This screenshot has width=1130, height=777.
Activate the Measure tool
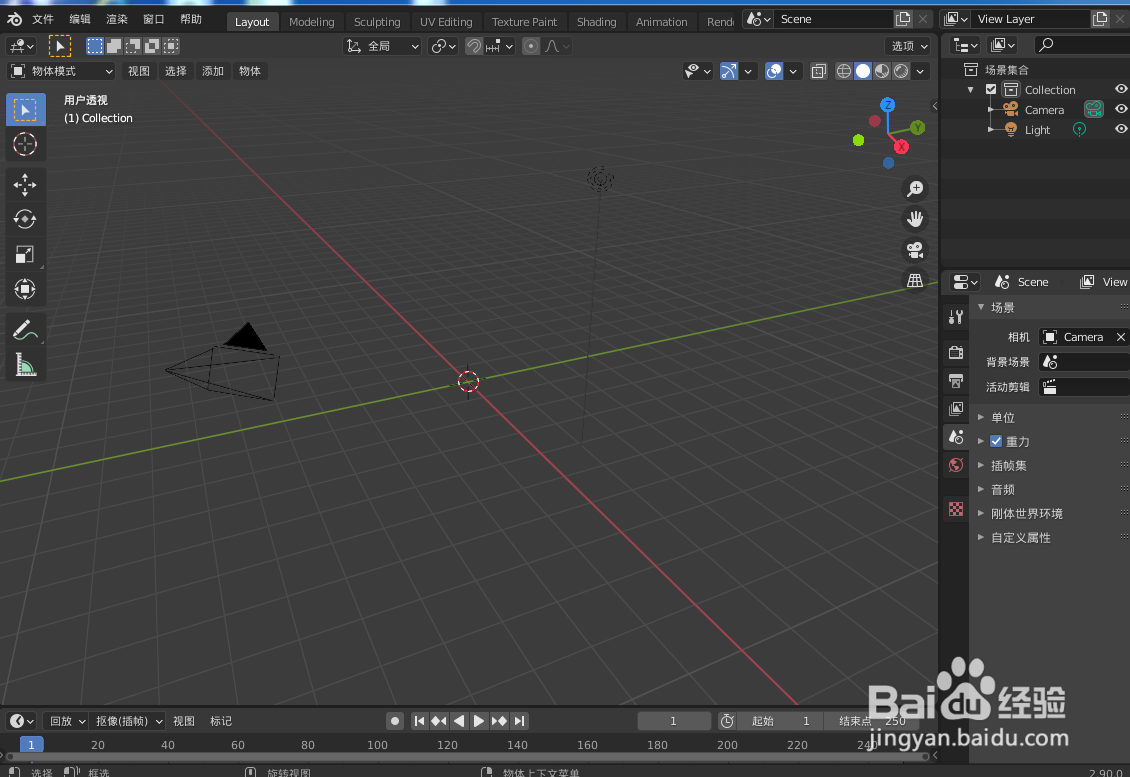[x=25, y=363]
